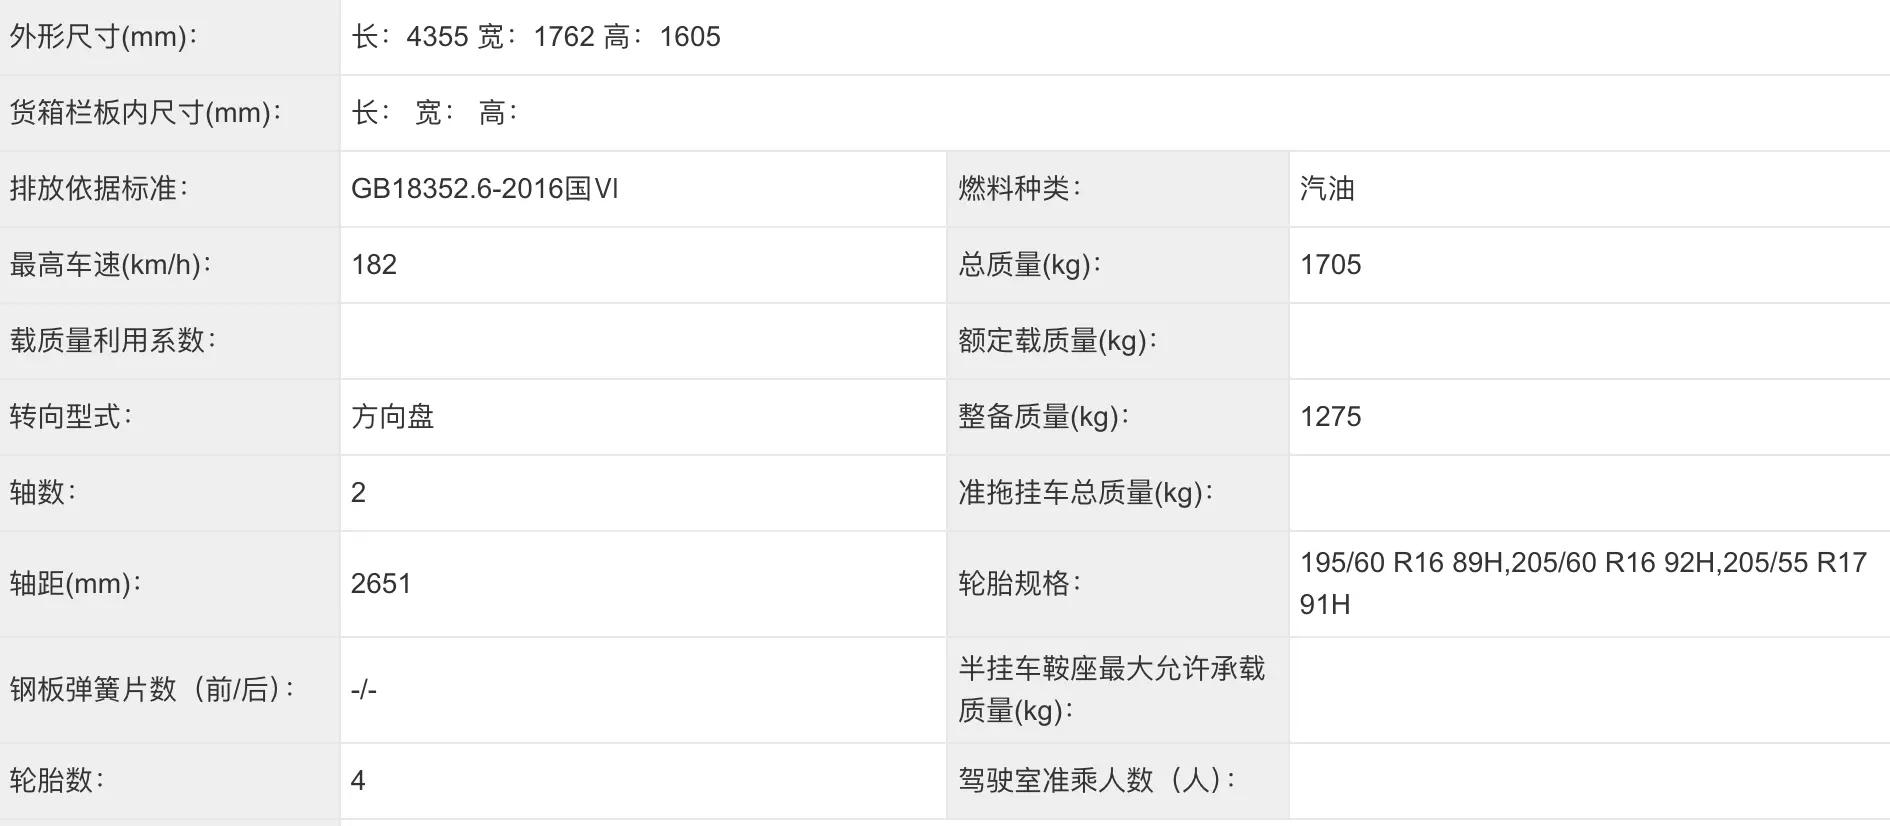The height and width of the screenshot is (826, 1890).
Task: Select the fuel type value 汽油
Action: (x=1327, y=189)
